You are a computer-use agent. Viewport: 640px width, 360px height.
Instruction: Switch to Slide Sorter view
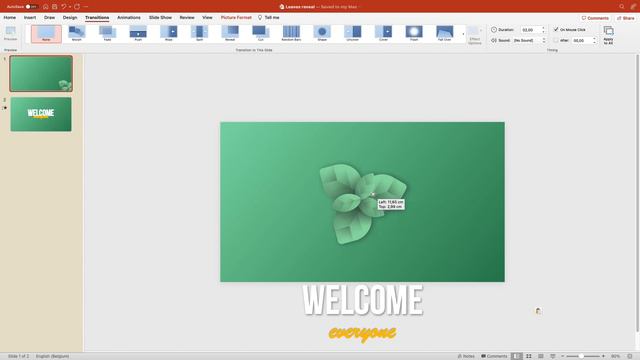529,356
